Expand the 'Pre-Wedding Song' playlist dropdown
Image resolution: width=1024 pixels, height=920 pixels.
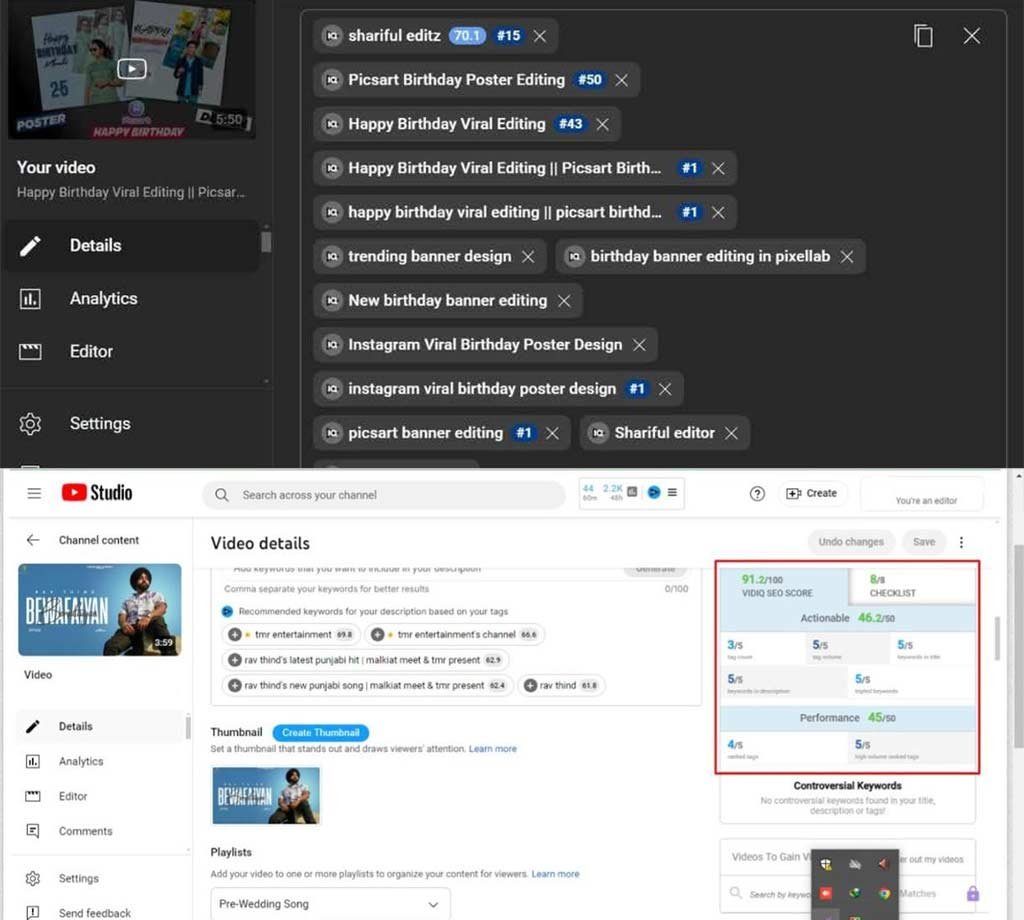tap(330, 904)
